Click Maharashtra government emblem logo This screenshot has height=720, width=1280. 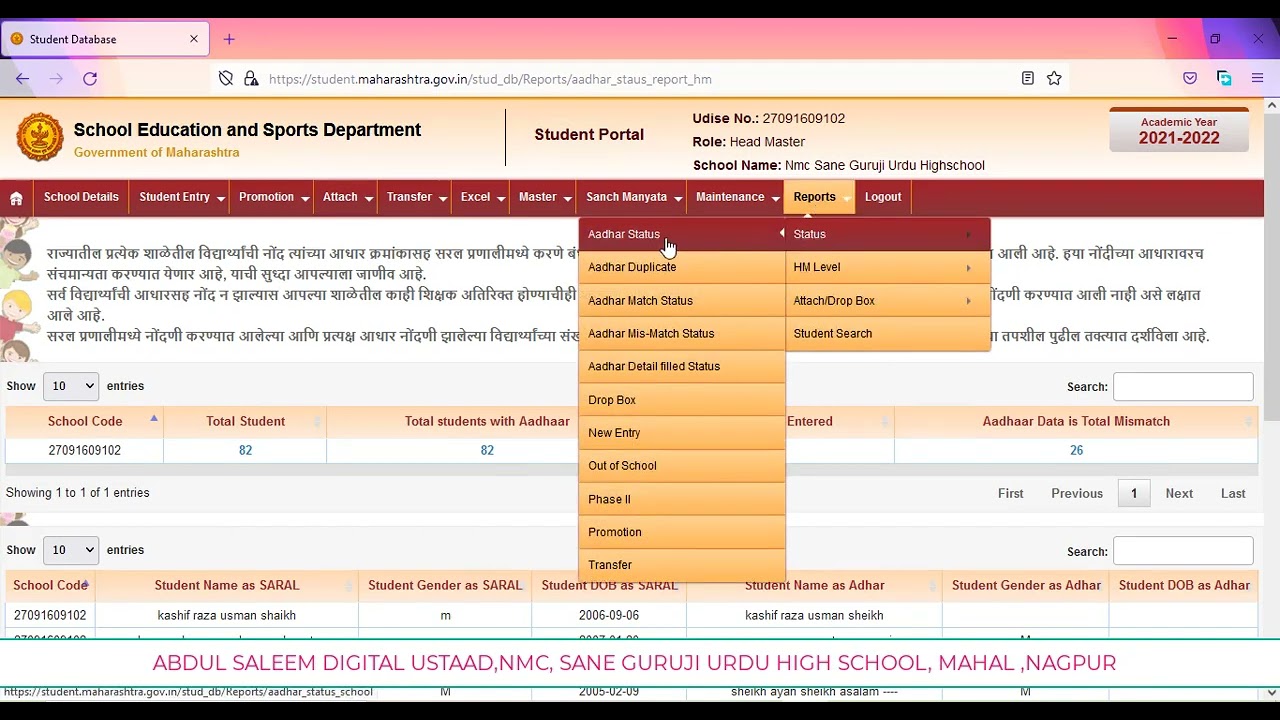click(39, 137)
